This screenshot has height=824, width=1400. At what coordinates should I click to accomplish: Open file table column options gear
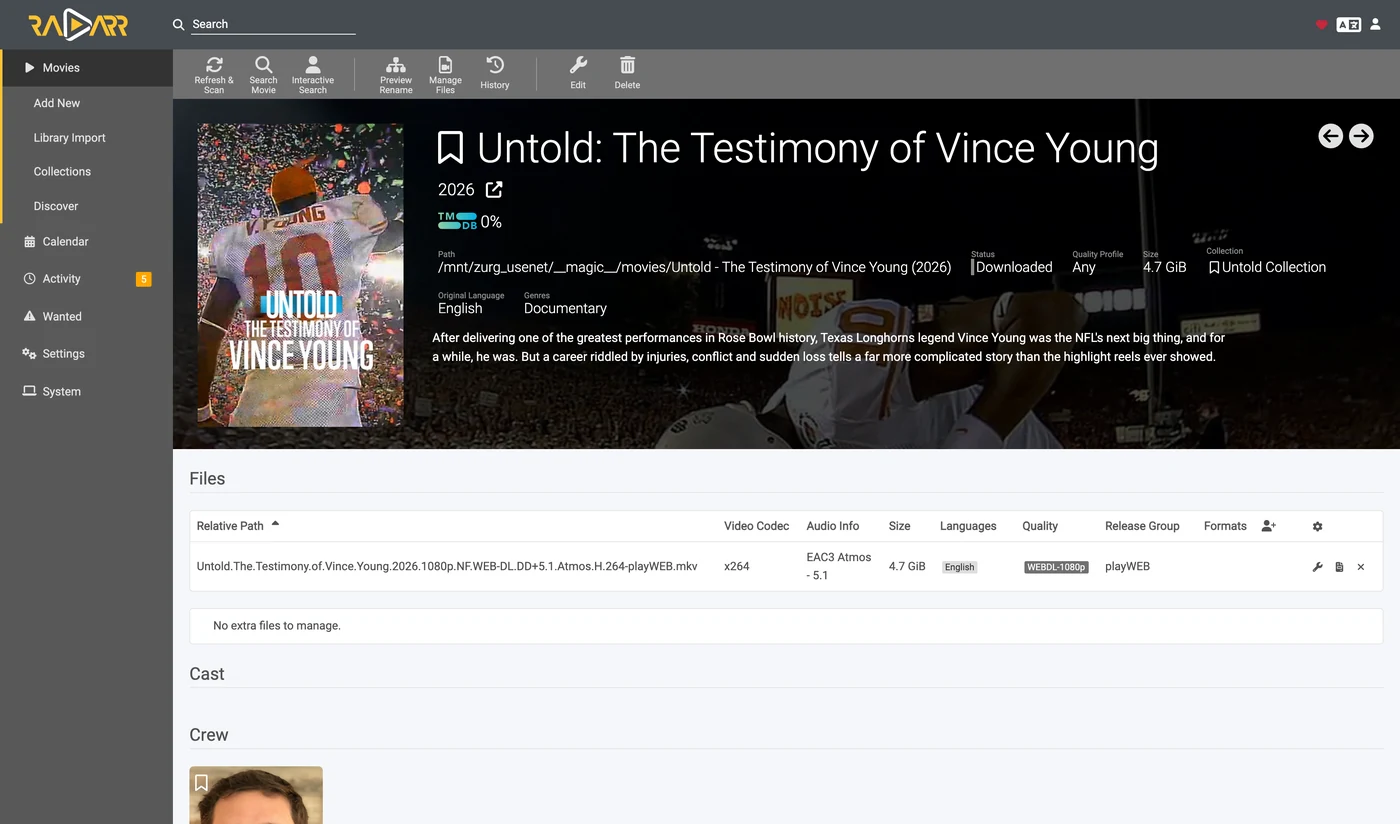1317,526
